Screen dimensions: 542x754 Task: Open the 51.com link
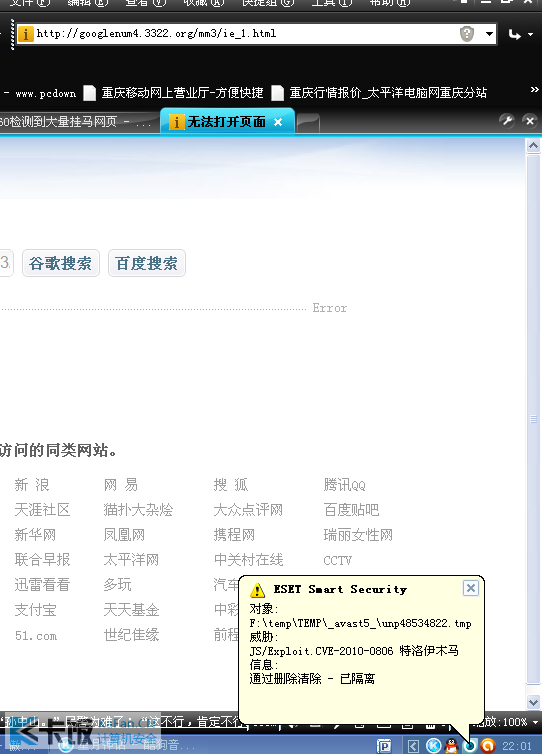[36, 636]
